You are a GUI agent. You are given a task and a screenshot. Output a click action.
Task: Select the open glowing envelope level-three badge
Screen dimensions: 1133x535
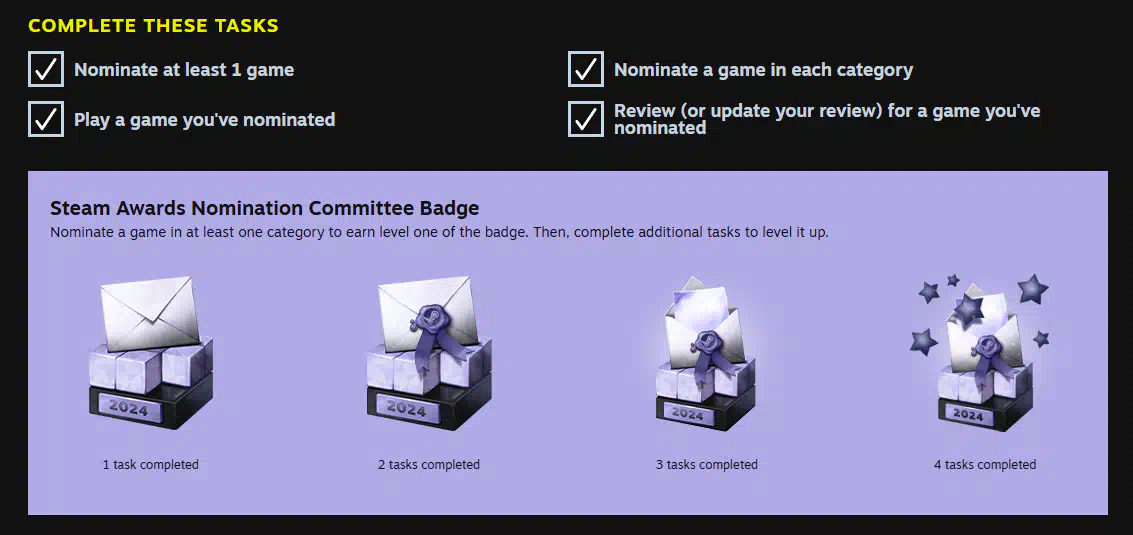pos(706,354)
